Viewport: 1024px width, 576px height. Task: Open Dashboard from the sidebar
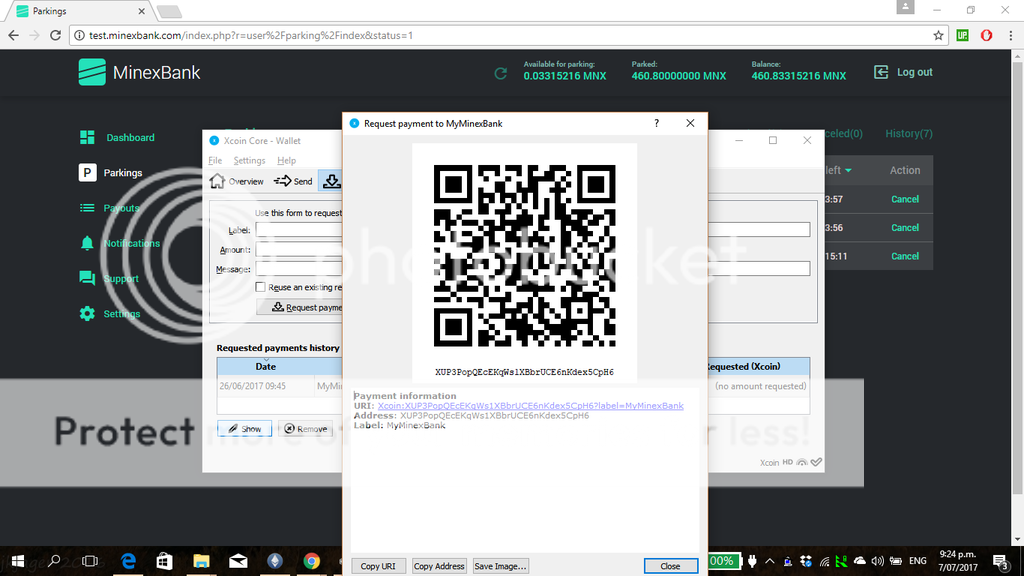coord(118,137)
